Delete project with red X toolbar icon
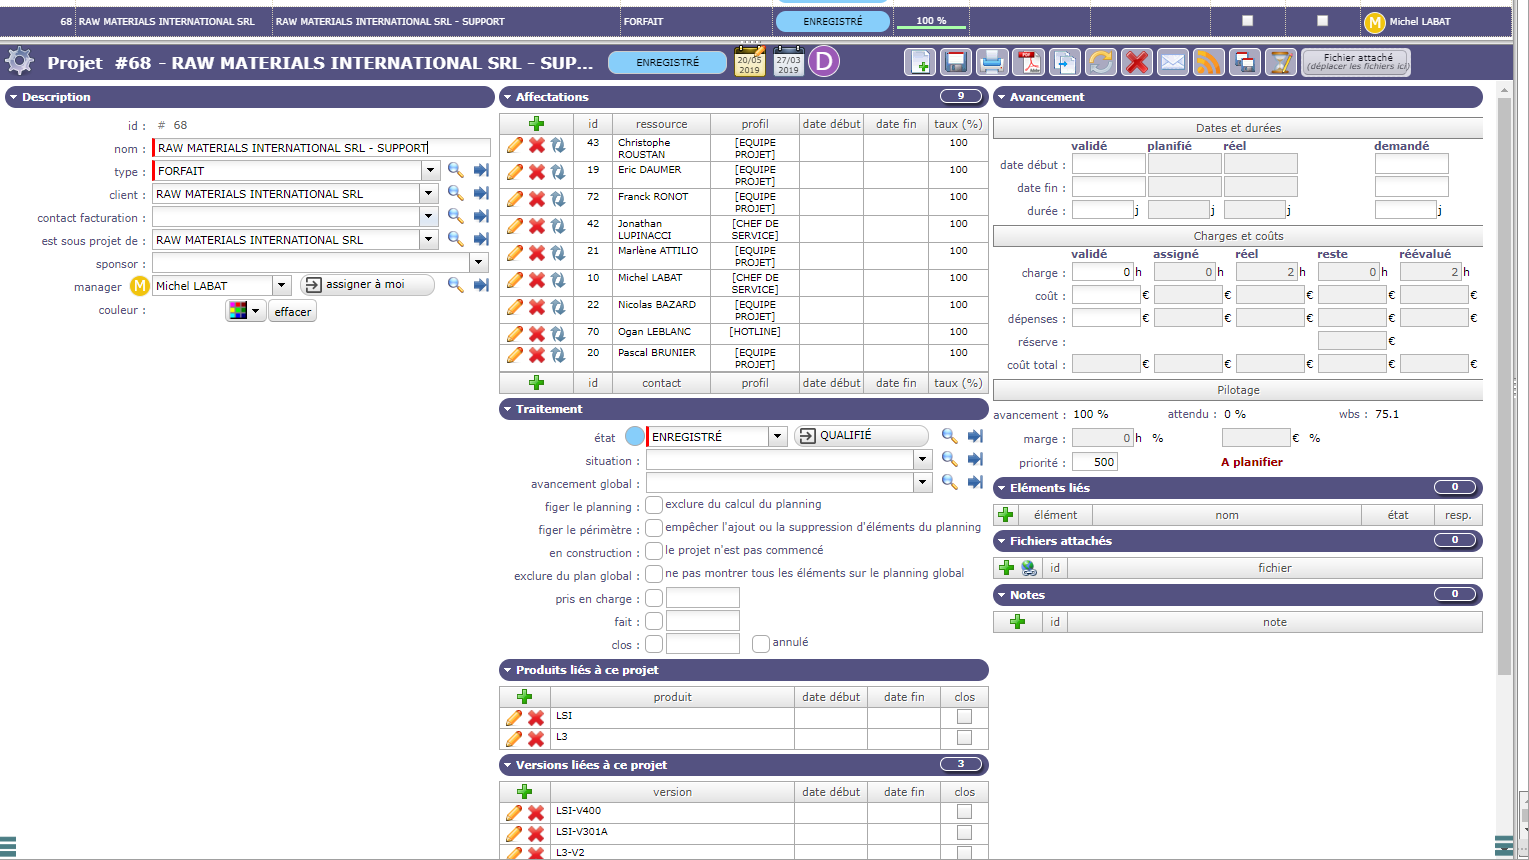Image resolution: width=1529 pixels, height=860 pixels. pos(1137,62)
